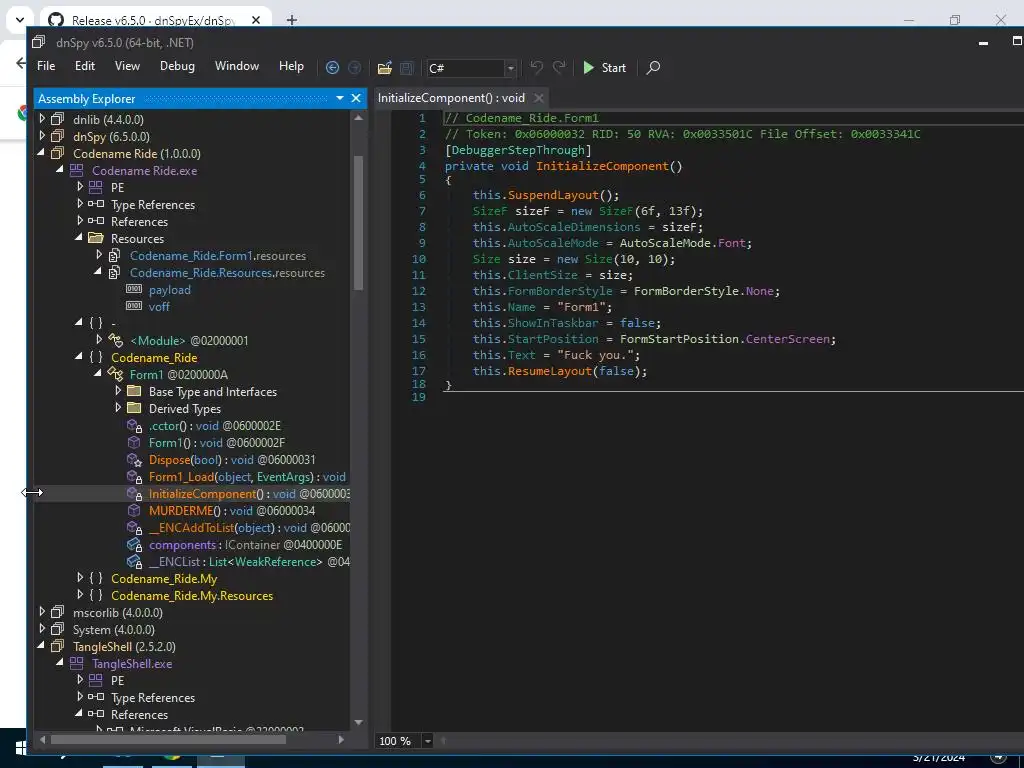Expand the mscorlib (4.0.0.0) node
Image resolution: width=1024 pixels, height=768 pixels.
point(42,612)
